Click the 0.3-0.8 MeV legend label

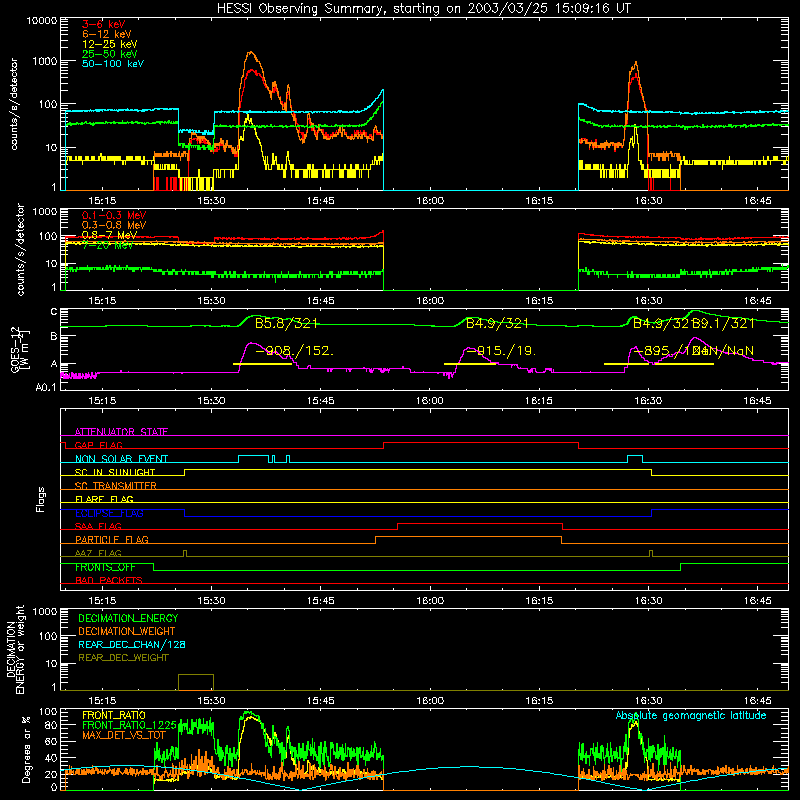pos(114,225)
